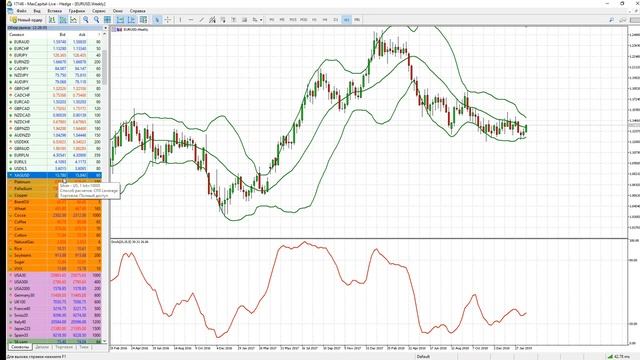Viewport: 640px width, 360px height.
Task: Zoom out on the chart
Action: (x=96, y=20)
